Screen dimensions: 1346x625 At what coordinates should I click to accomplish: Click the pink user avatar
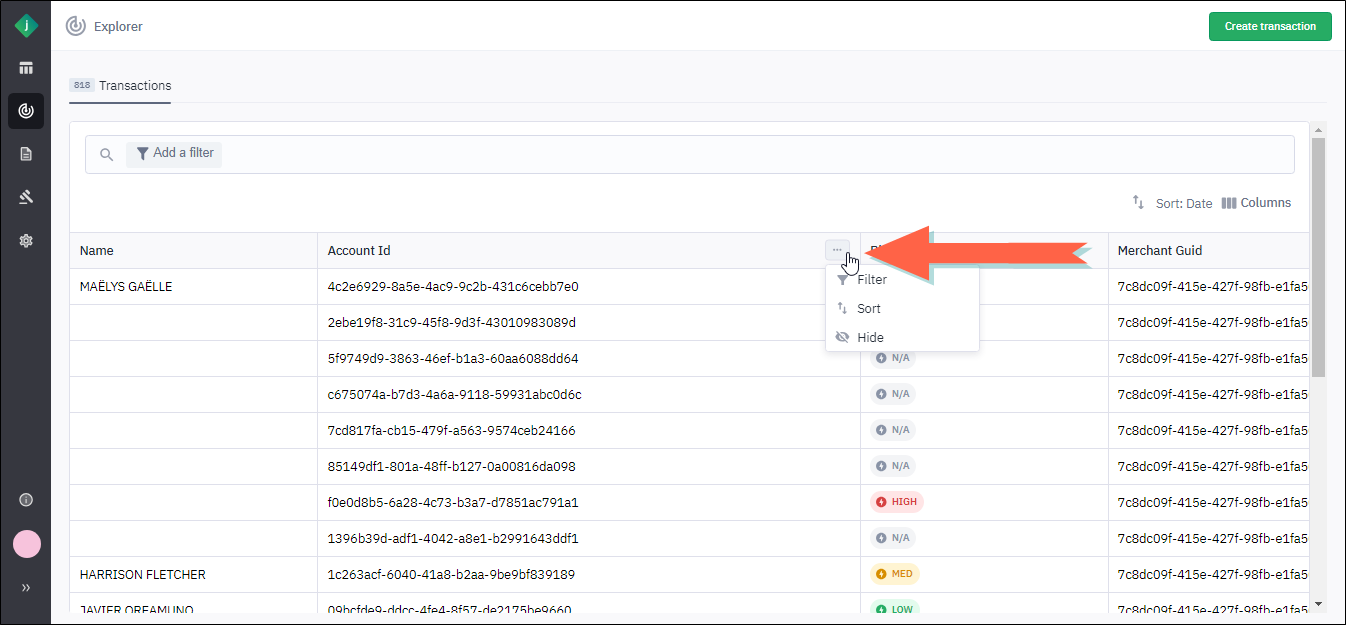click(x=26, y=544)
